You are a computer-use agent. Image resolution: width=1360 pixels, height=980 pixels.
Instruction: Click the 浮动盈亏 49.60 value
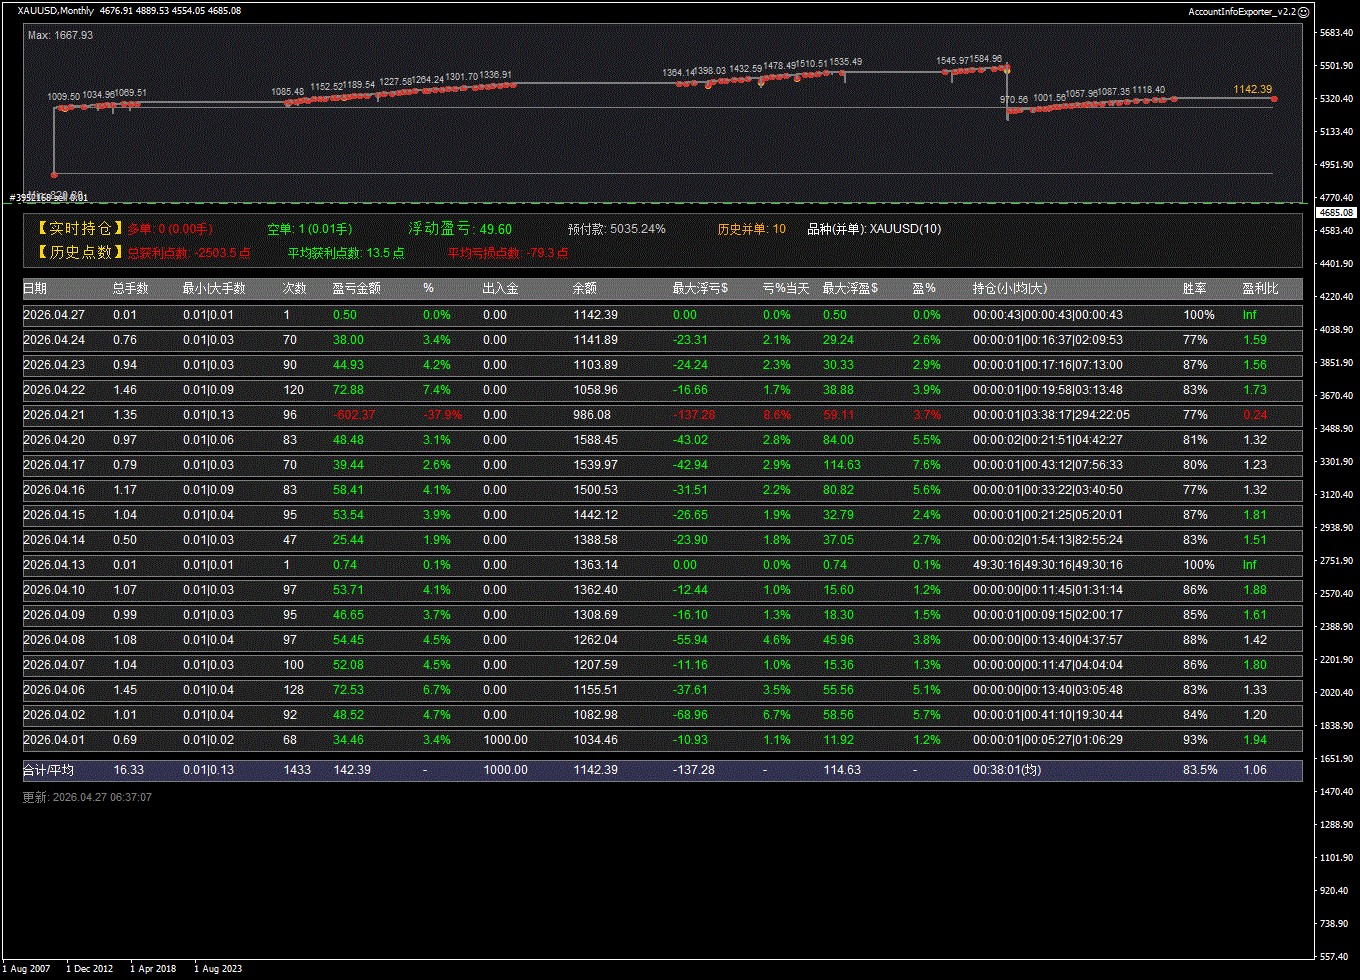[495, 229]
